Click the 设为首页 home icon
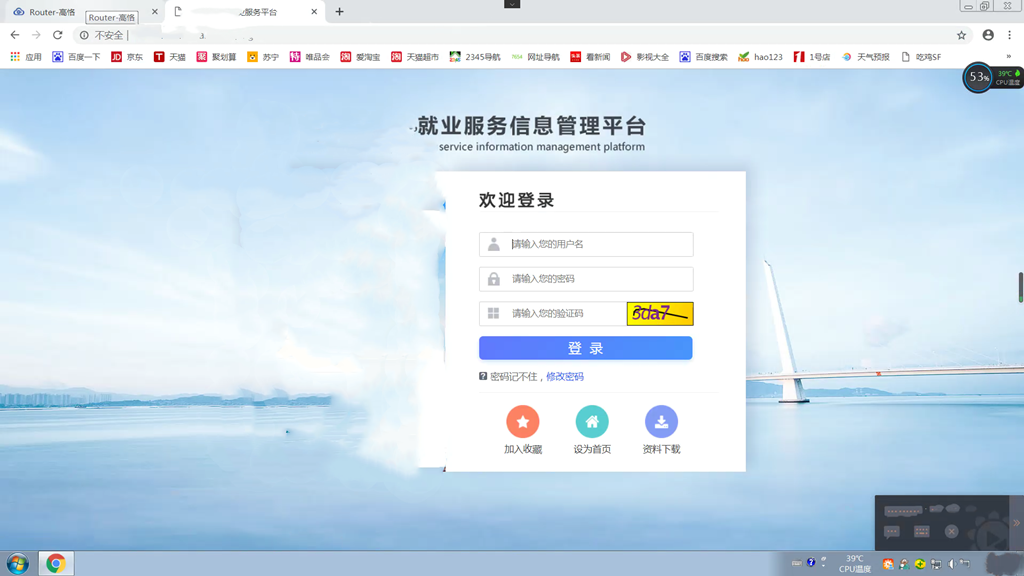Viewport: 1024px width, 576px height. pos(592,422)
